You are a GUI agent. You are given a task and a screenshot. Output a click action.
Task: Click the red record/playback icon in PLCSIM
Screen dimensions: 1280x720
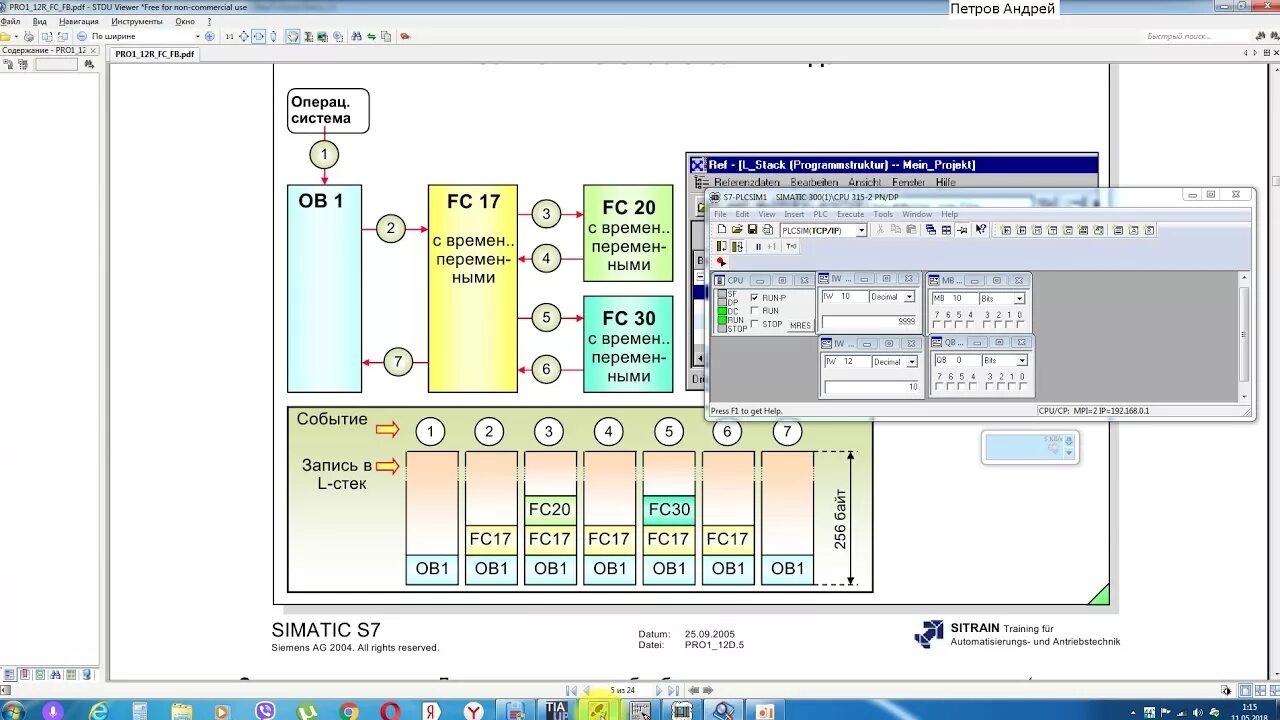721,262
